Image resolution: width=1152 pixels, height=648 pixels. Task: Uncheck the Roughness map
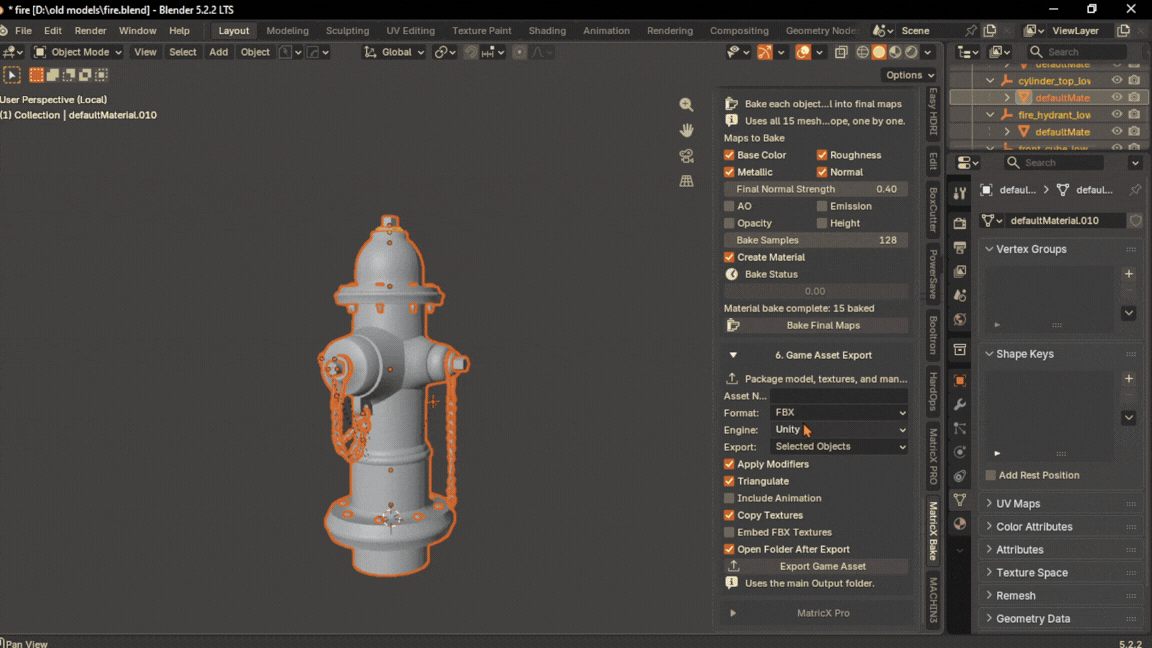pyautogui.click(x=821, y=155)
